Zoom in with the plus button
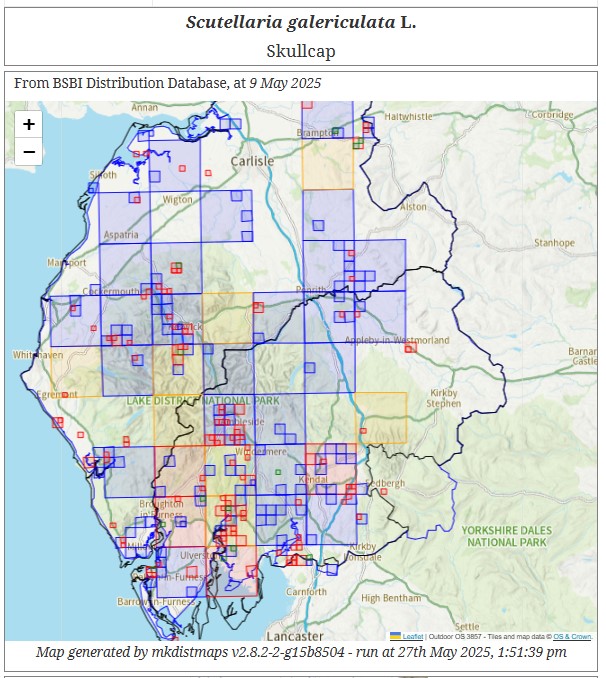The height and width of the screenshot is (678, 606). [29, 125]
